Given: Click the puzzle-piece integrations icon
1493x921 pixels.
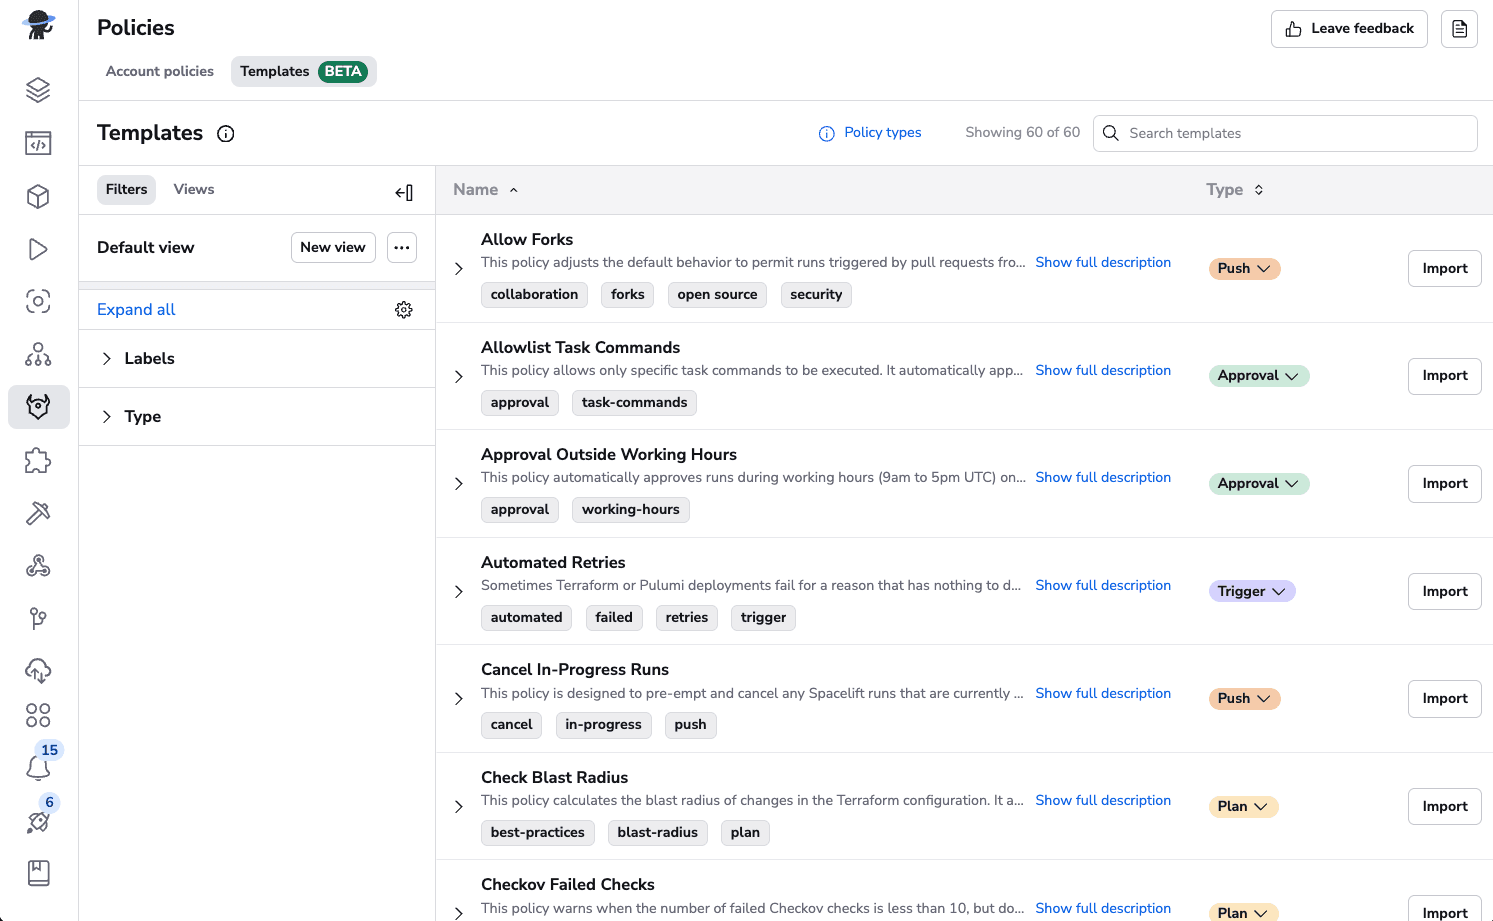Looking at the screenshot, I should [38, 460].
